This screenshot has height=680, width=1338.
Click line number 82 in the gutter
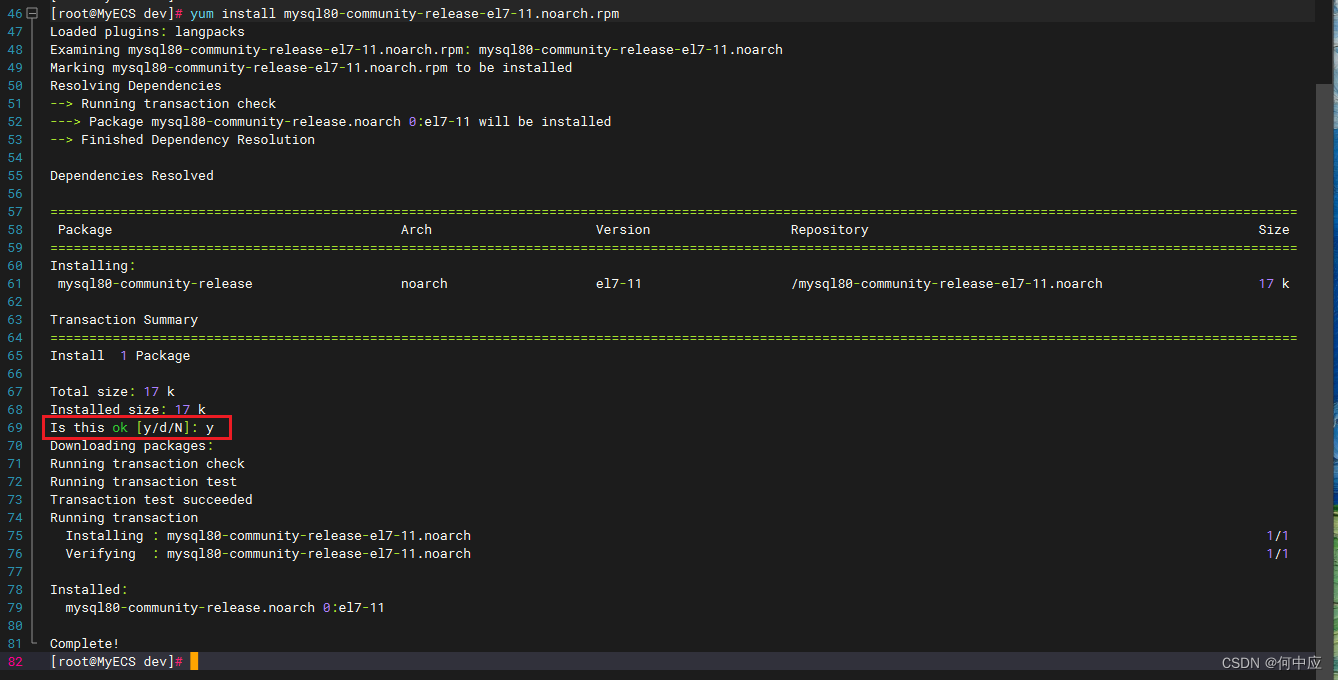point(14,662)
